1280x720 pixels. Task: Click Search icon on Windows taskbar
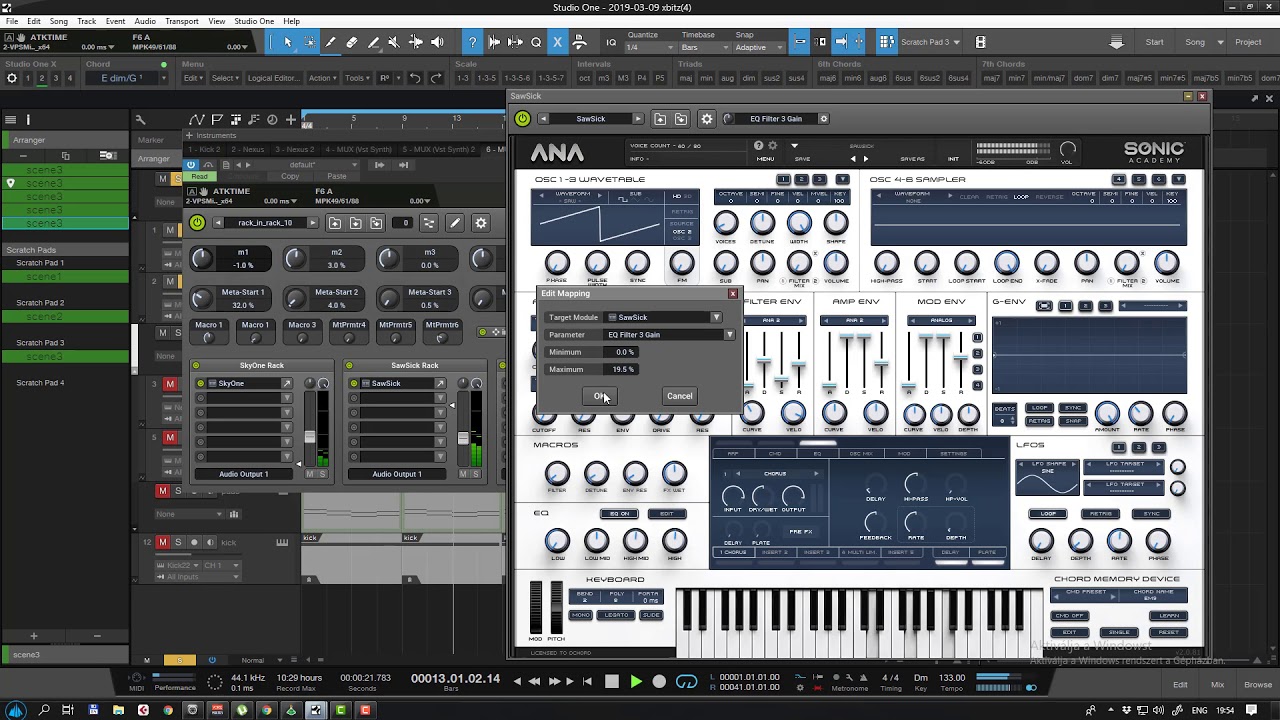click(x=44, y=710)
